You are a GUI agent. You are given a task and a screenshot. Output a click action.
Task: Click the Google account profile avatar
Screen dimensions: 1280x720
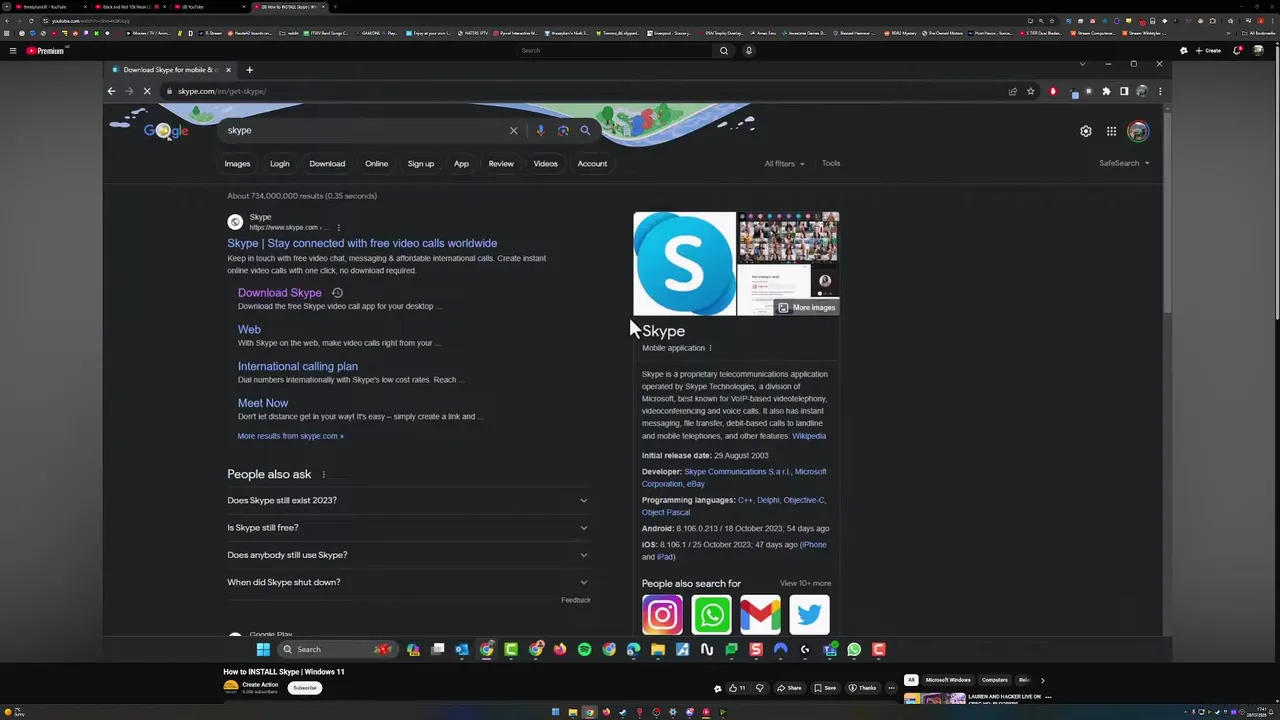[1138, 131]
